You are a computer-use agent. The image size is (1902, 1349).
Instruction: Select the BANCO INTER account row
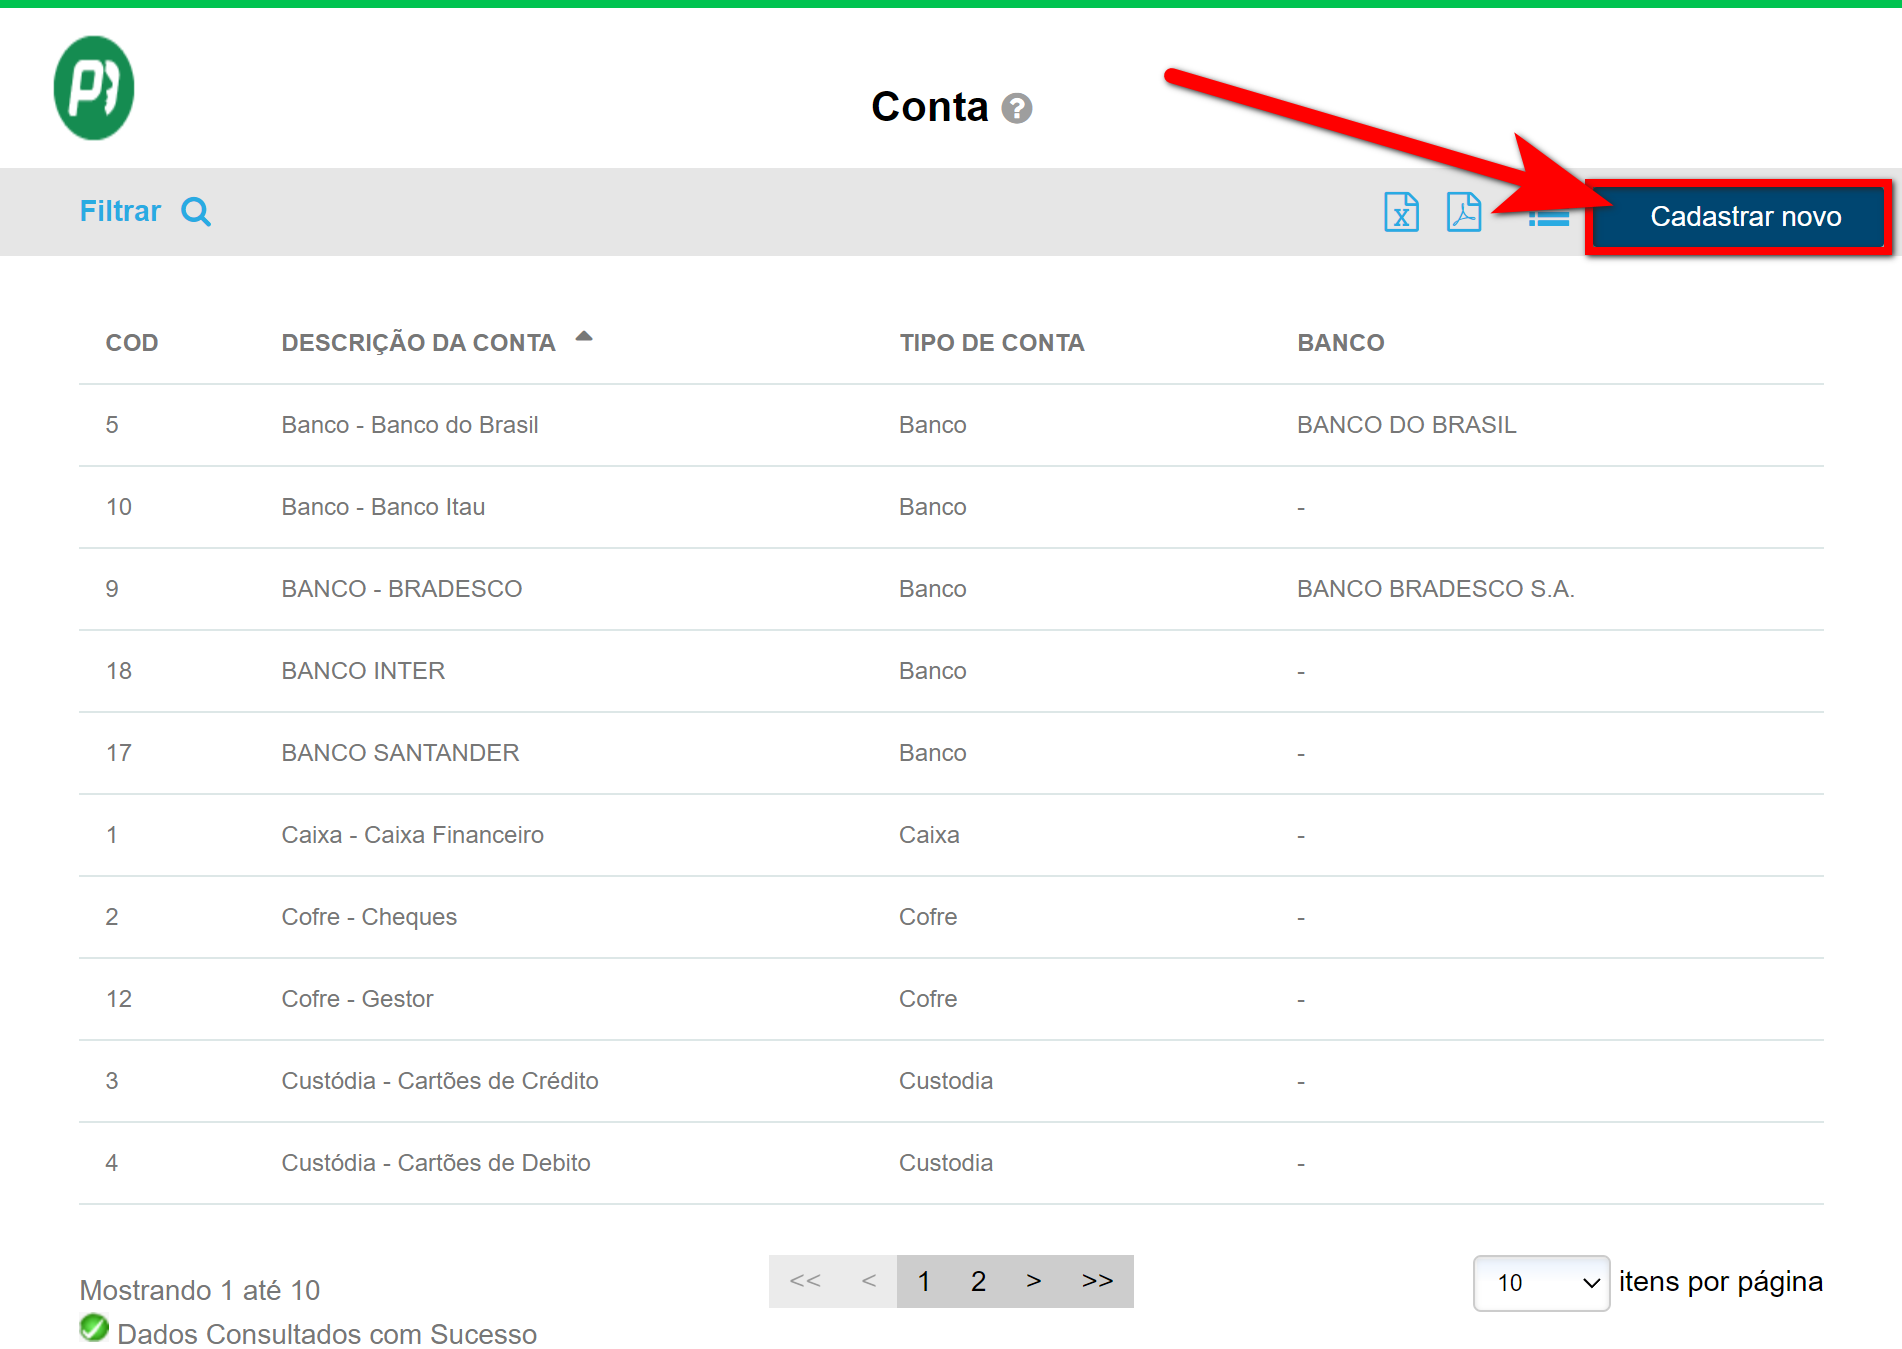tap(363, 671)
